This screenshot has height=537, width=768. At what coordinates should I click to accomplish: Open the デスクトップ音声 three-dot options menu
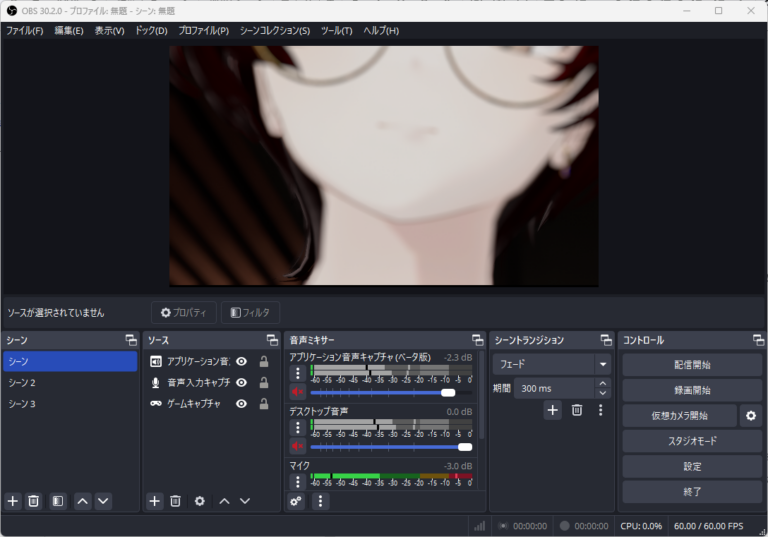pyautogui.click(x=297, y=428)
